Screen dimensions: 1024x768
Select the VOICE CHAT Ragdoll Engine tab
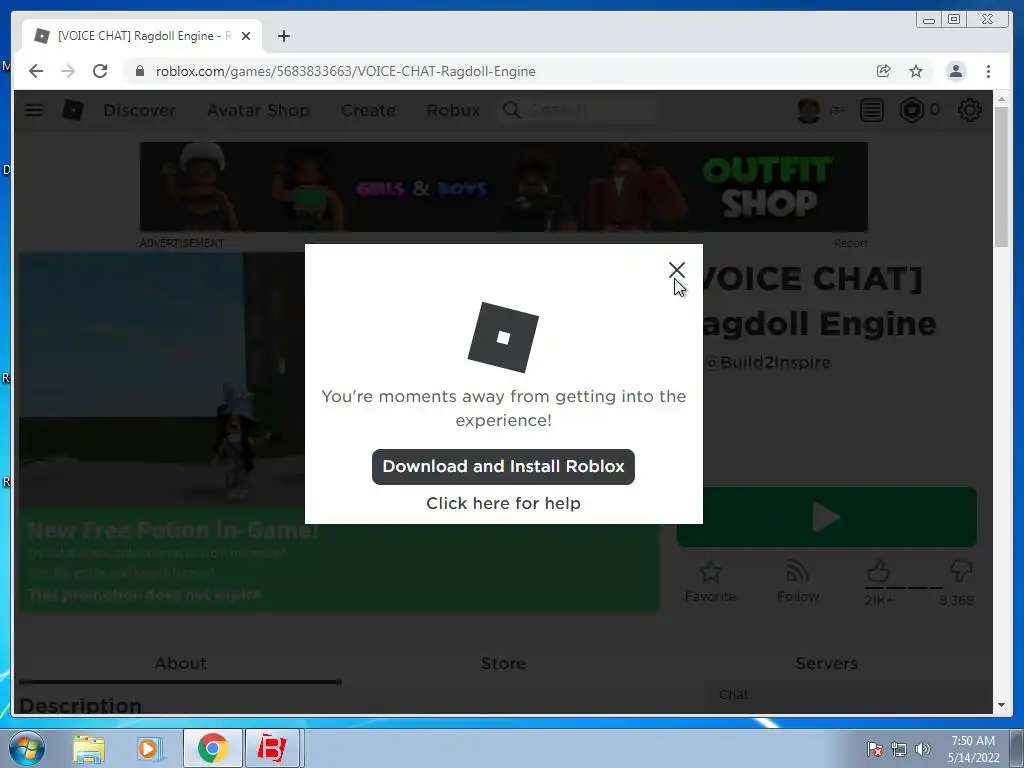click(x=142, y=36)
